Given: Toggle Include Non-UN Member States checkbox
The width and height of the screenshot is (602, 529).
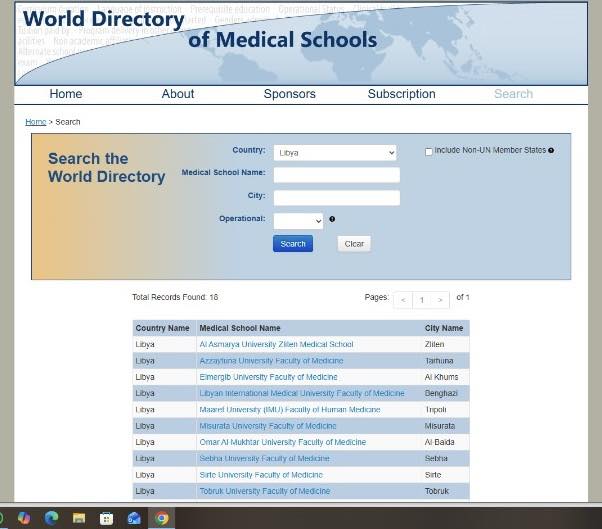Looking at the screenshot, I should pyautogui.click(x=429, y=152).
